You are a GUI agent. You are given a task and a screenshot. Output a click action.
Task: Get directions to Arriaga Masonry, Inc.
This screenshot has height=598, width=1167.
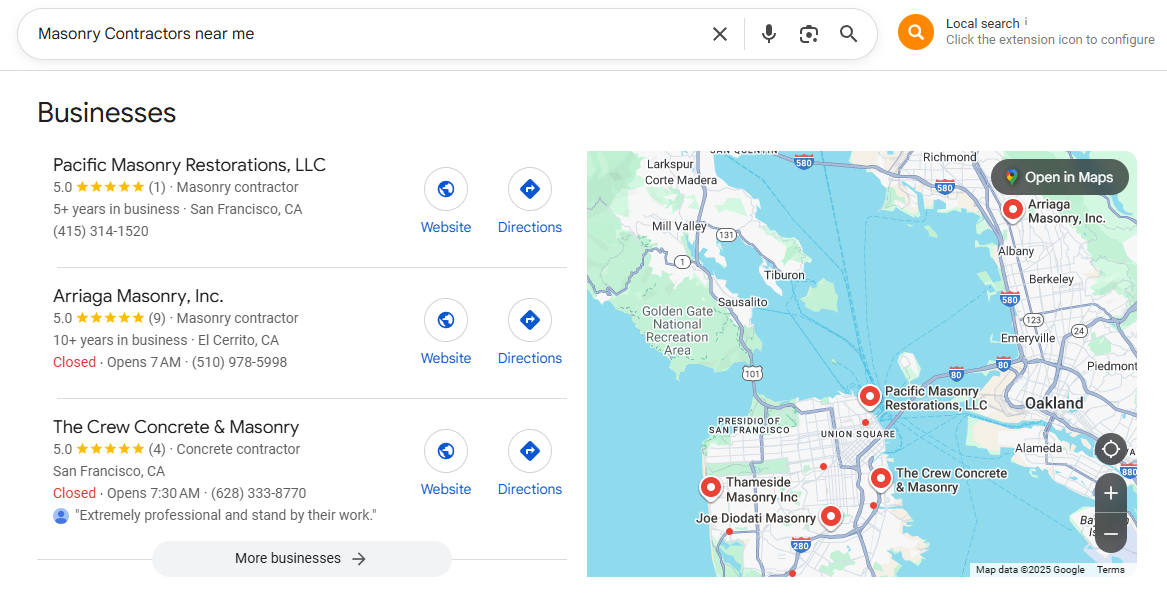click(x=530, y=320)
